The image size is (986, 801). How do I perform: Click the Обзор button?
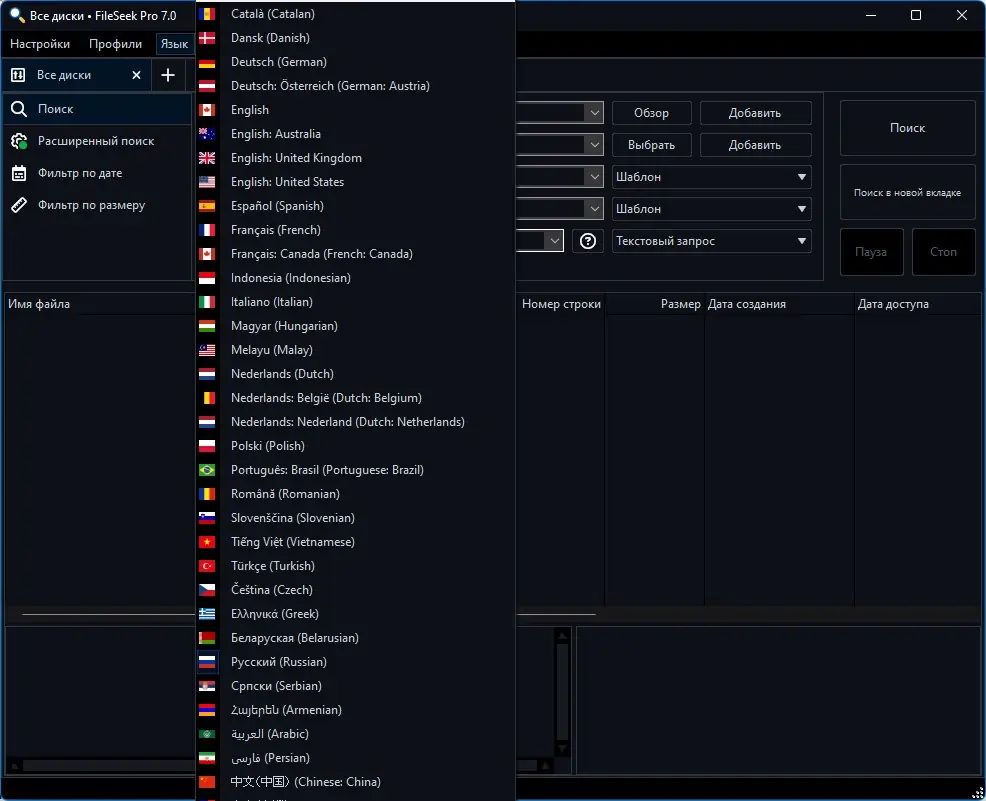651,113
